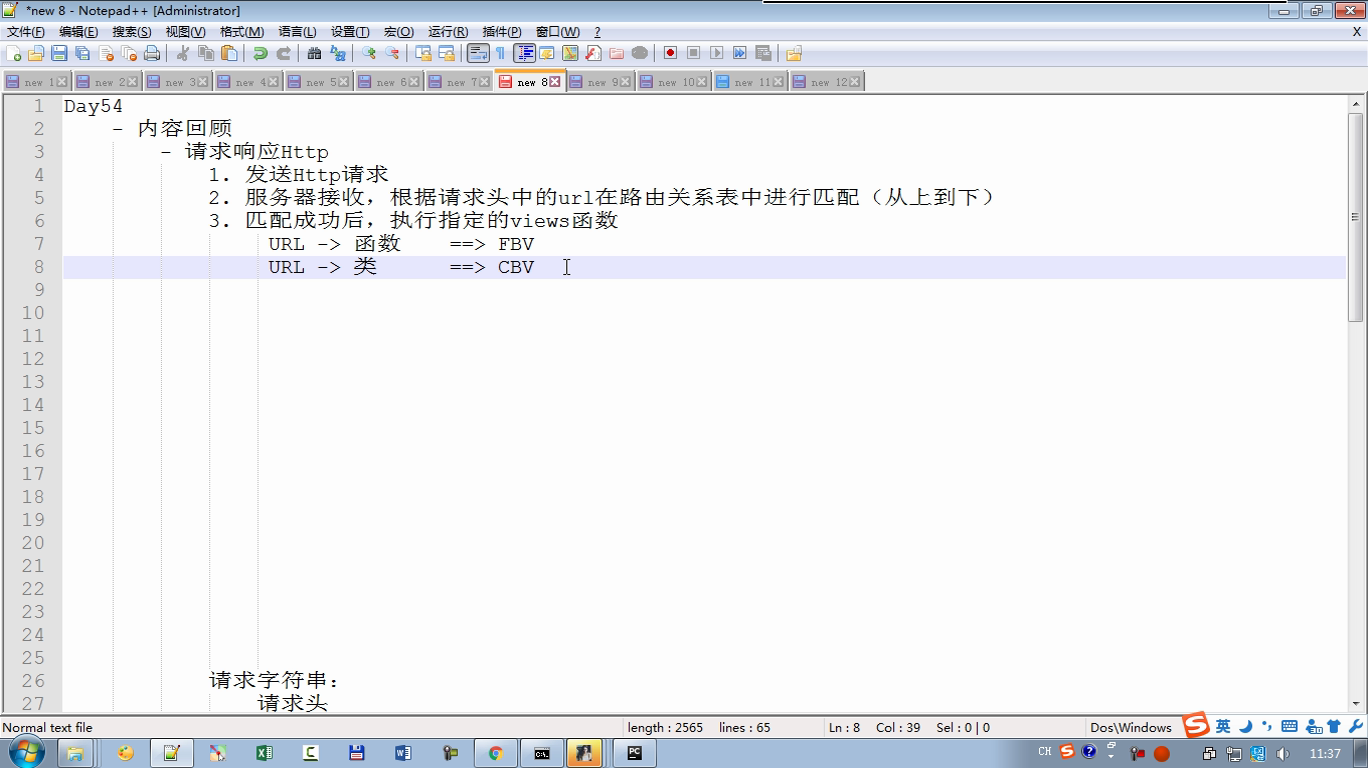Switch to the new 11 tab
Viewport: 1368px width, 768px height.
[x=751, y=82]
